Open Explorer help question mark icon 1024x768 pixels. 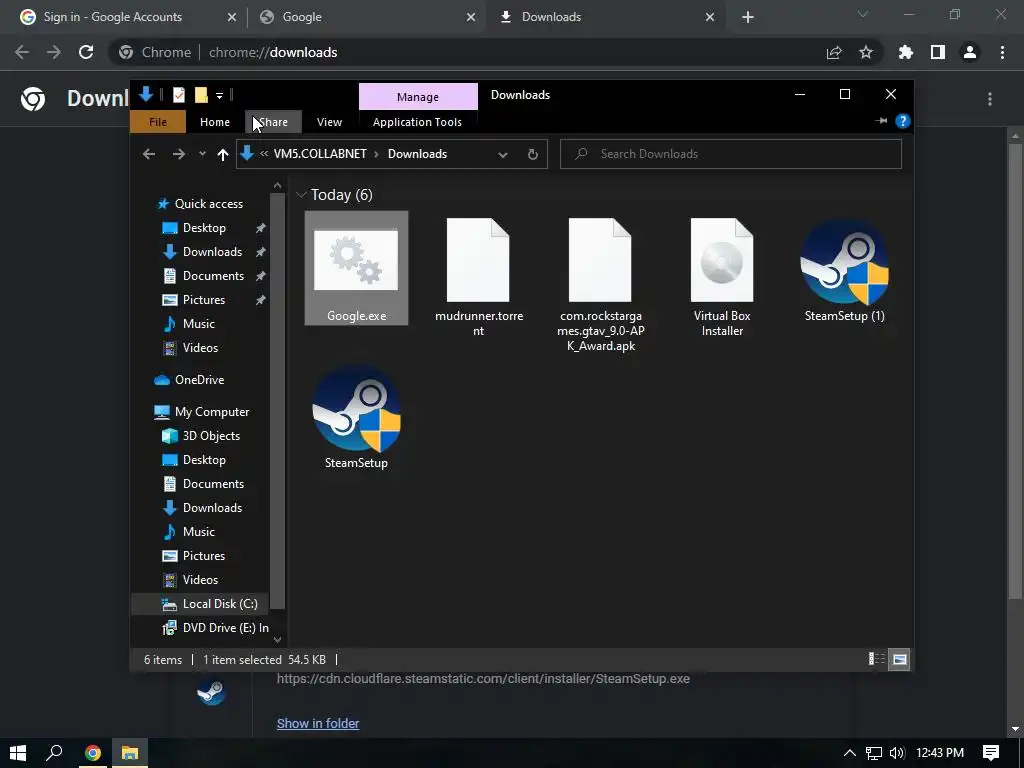[x=903, y=121]
